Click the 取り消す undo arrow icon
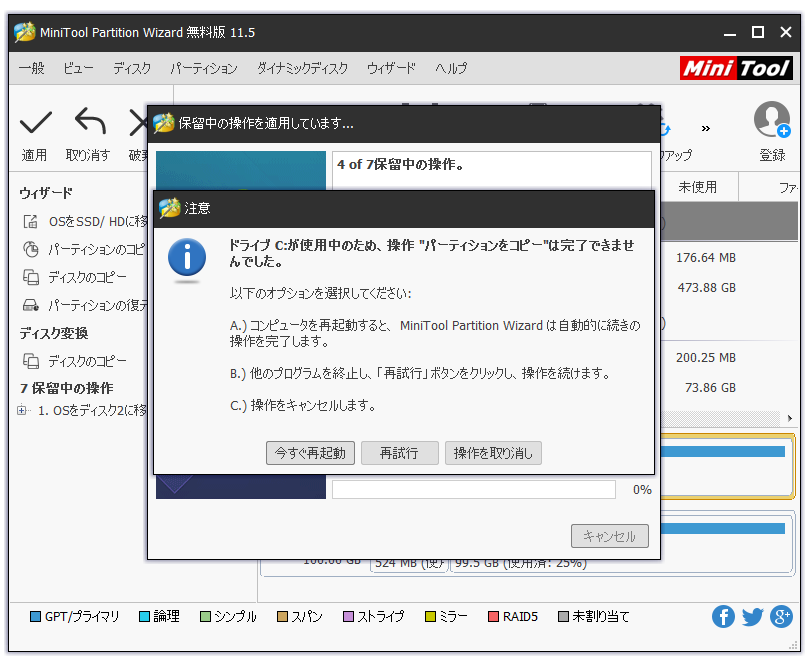This screenshot has width=806, height=658. [x=90, y=121]
